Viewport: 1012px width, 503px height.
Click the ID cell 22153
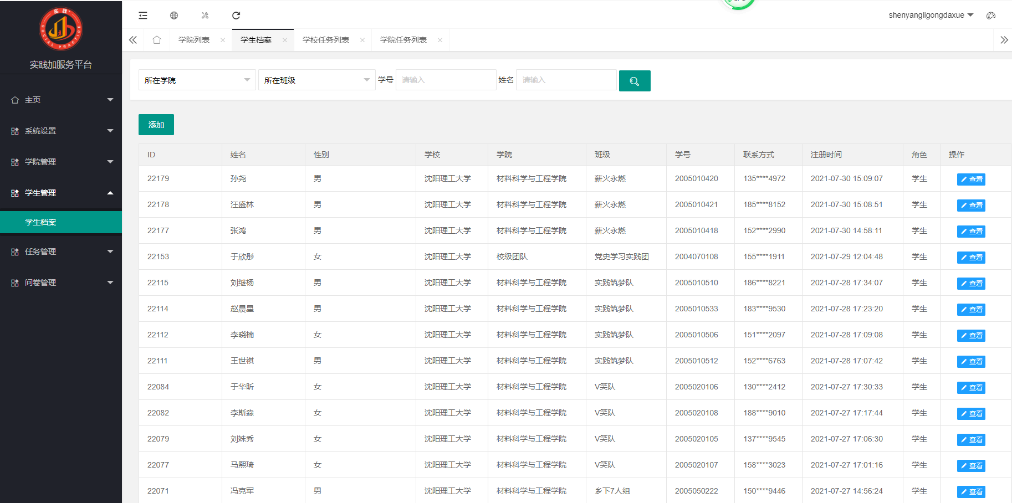pos(158,257)
